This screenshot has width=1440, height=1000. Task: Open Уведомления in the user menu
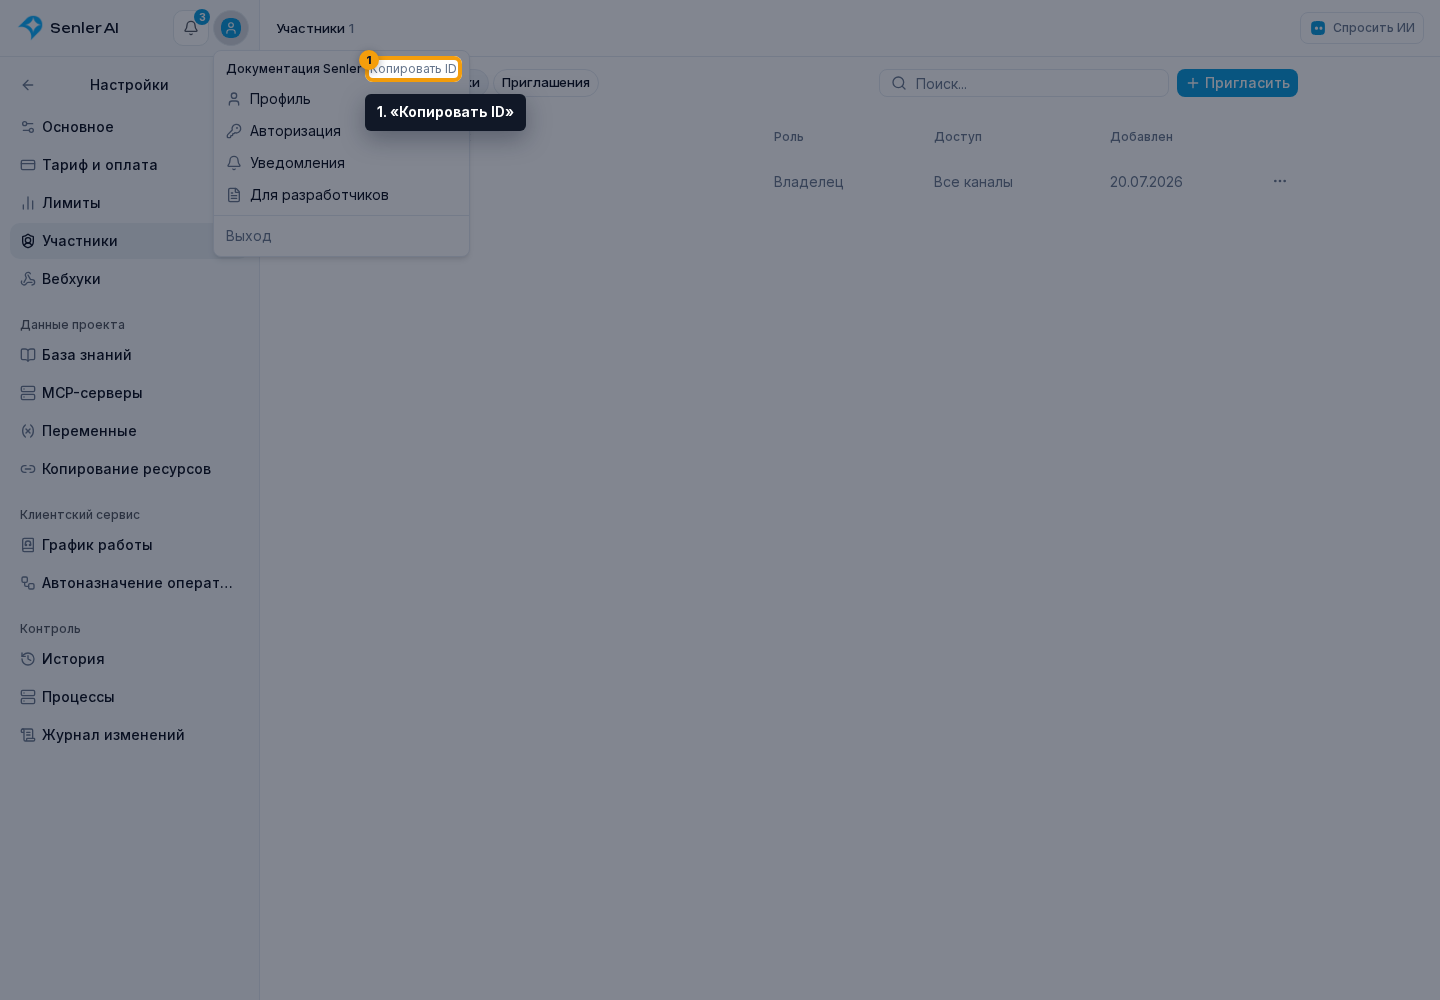point(341,163)
